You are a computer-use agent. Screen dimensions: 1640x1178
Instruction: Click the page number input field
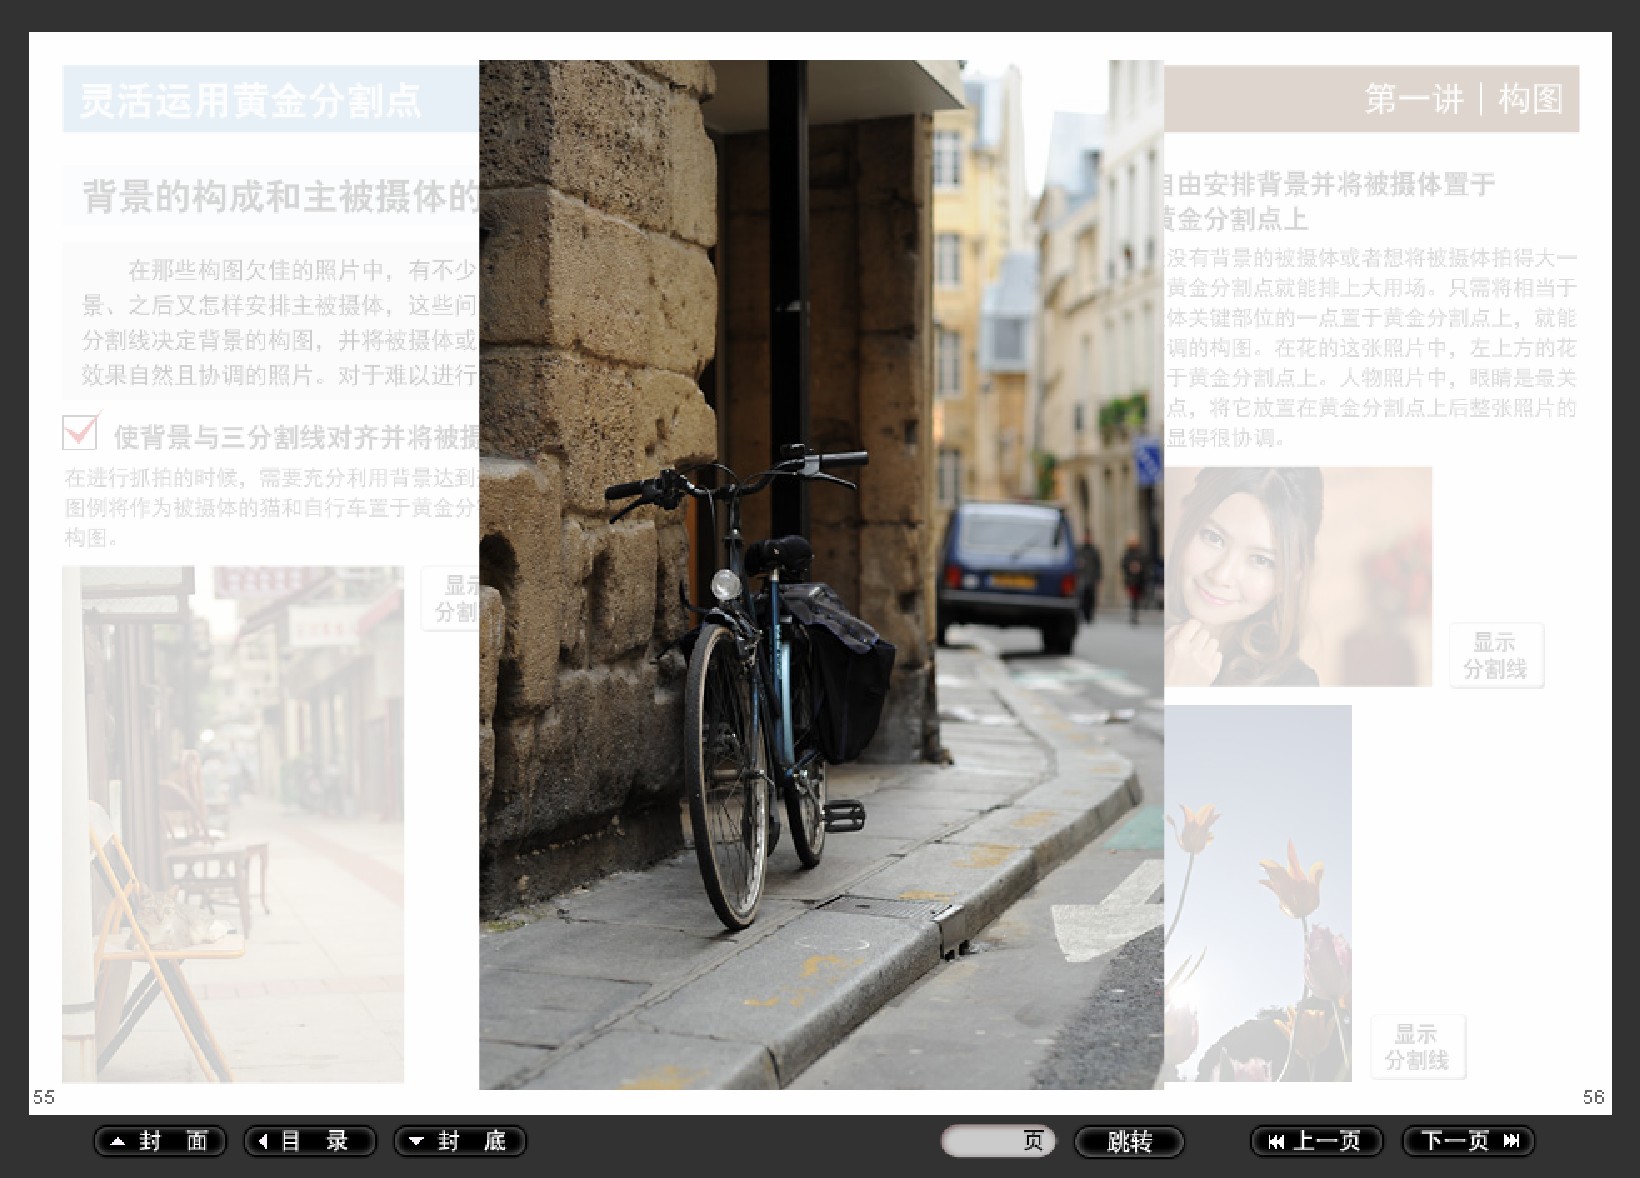997,1141
